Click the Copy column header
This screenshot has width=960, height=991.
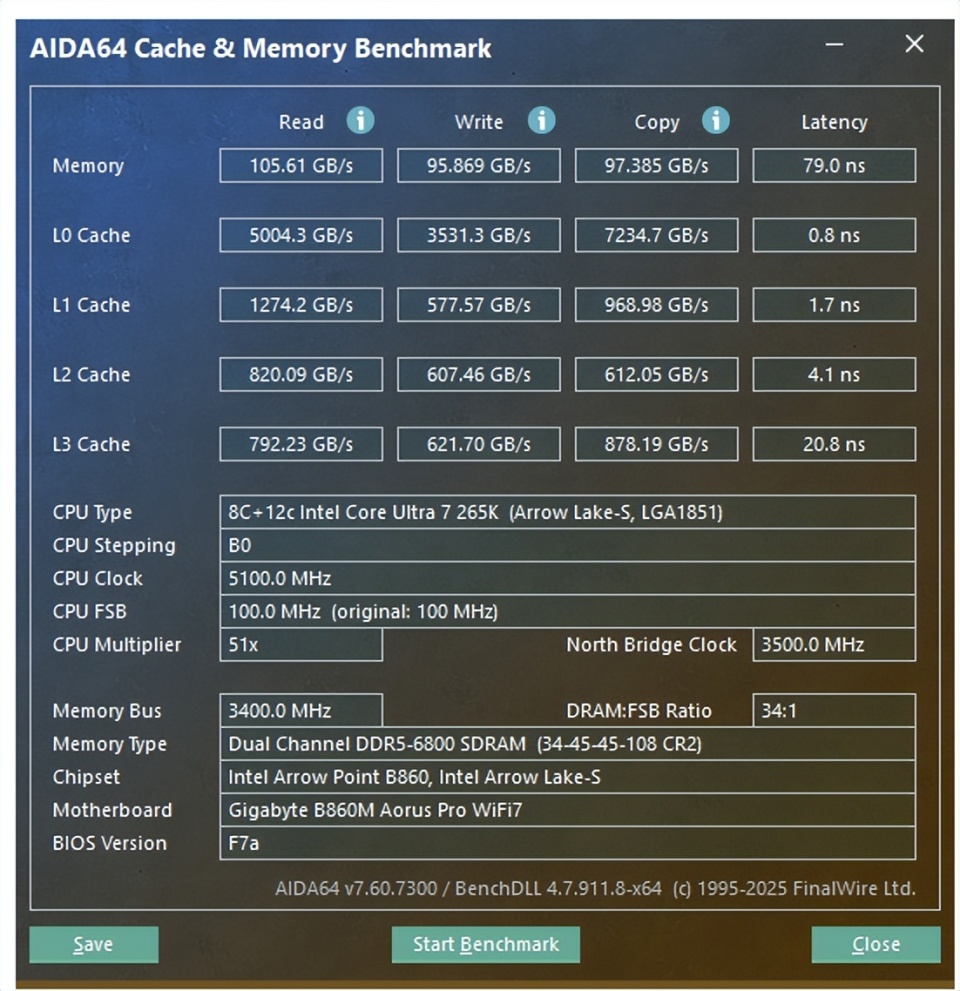click(x=657, y=123)
